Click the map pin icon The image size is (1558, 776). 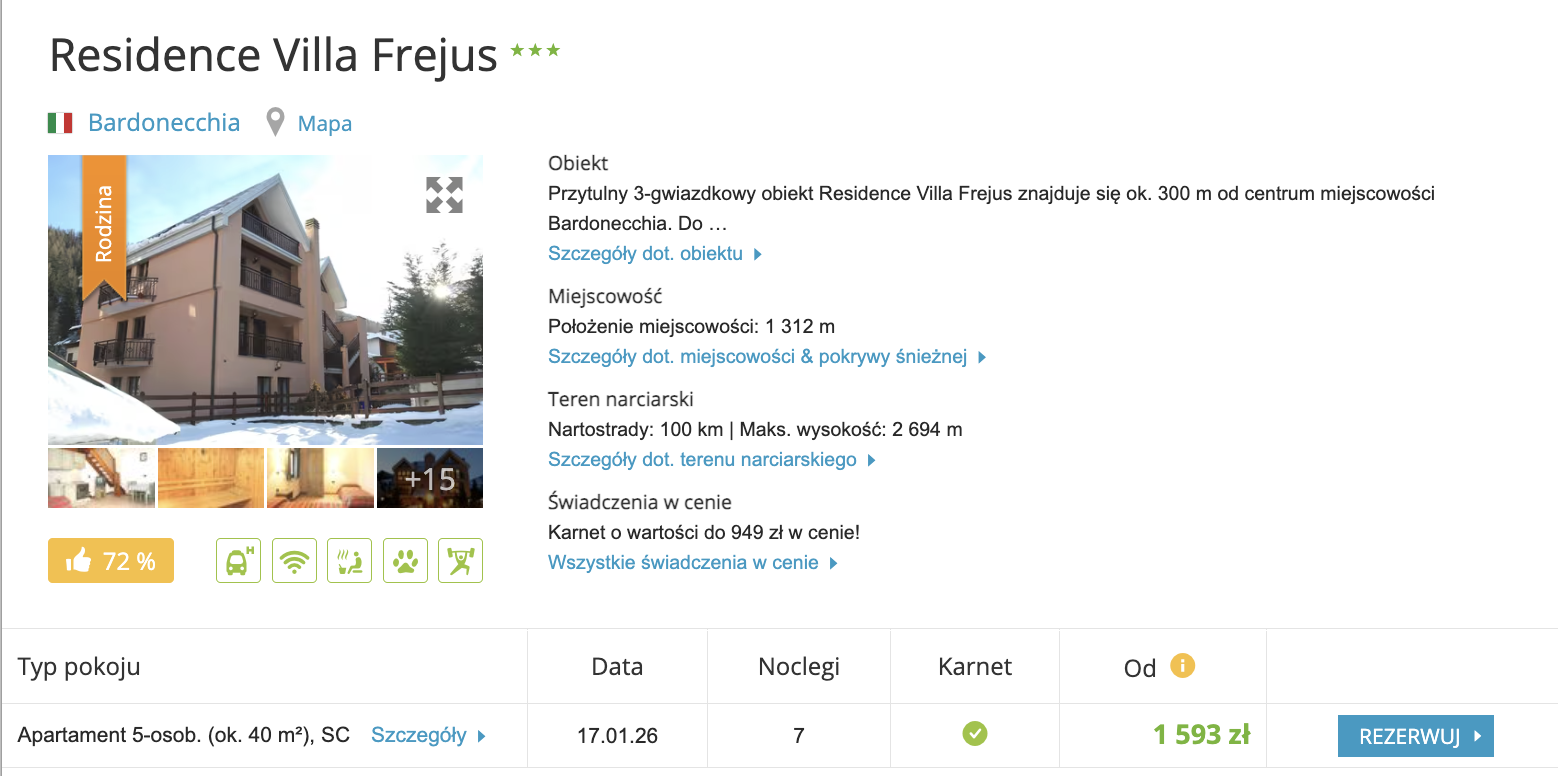pyautogui.click(x=275, y=123)
